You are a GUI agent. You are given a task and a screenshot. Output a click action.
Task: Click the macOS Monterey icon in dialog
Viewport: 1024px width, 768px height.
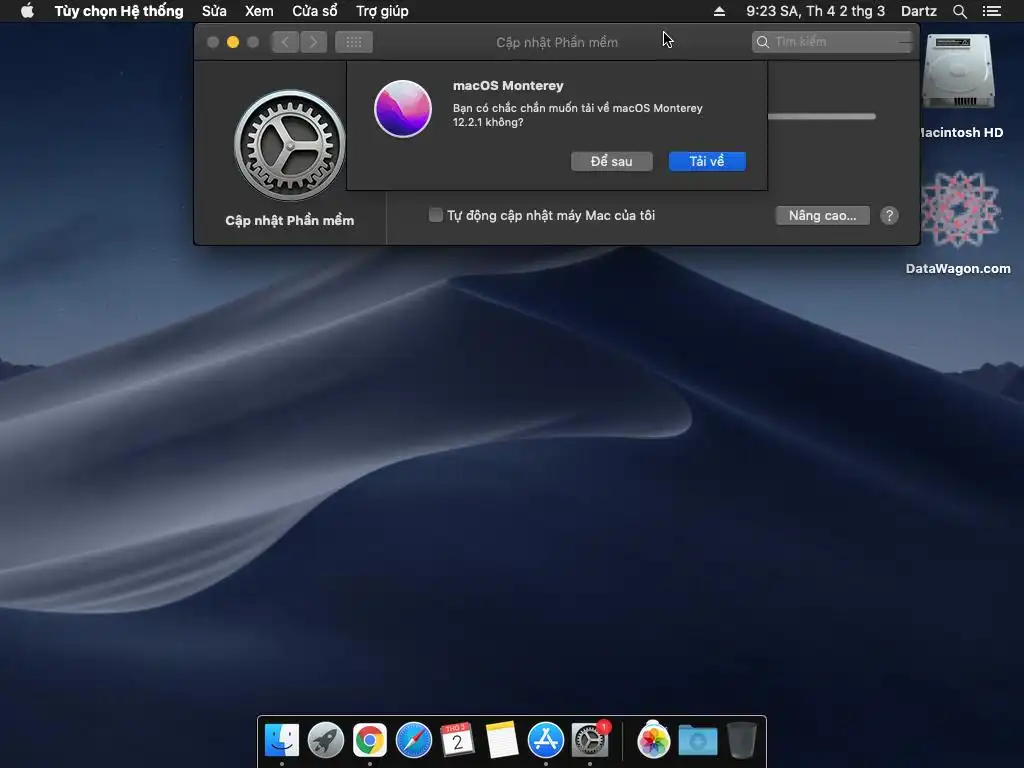(403, 109)
